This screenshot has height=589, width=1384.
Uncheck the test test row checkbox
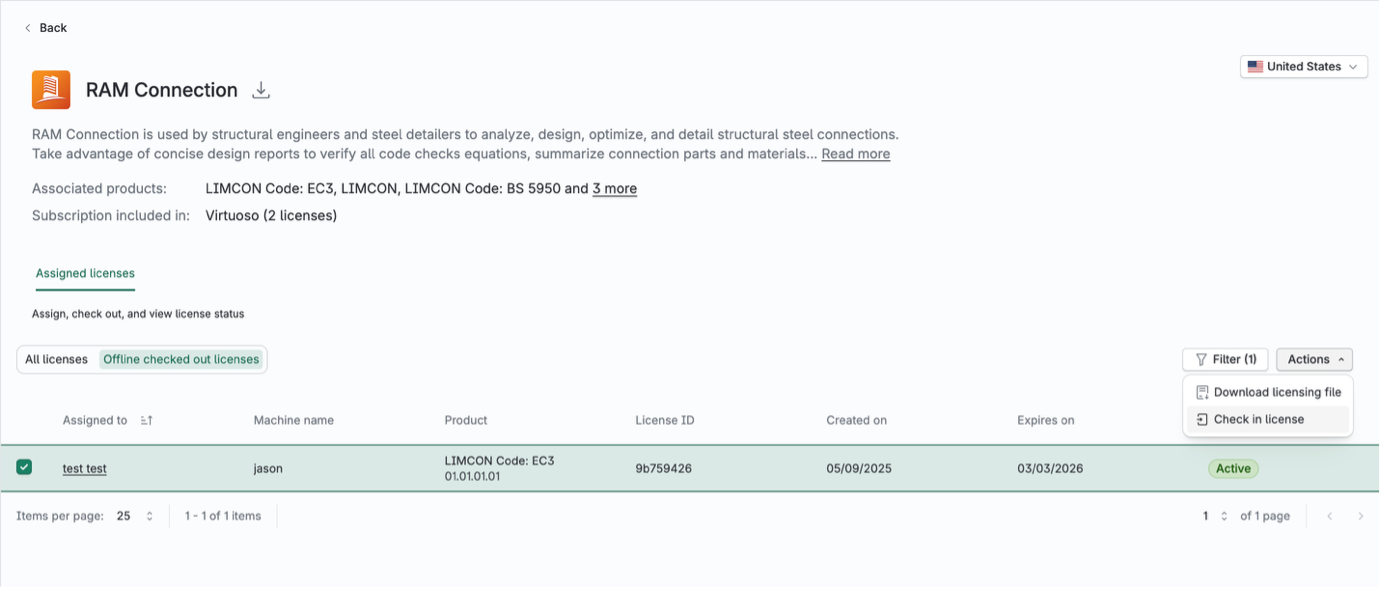tap(24, 467)
